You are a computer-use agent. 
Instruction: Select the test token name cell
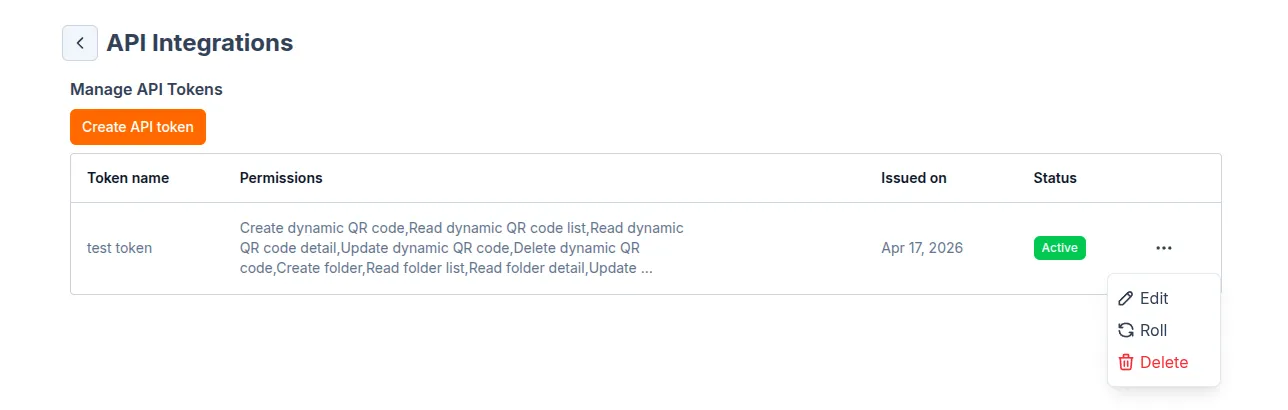[120, 248]
